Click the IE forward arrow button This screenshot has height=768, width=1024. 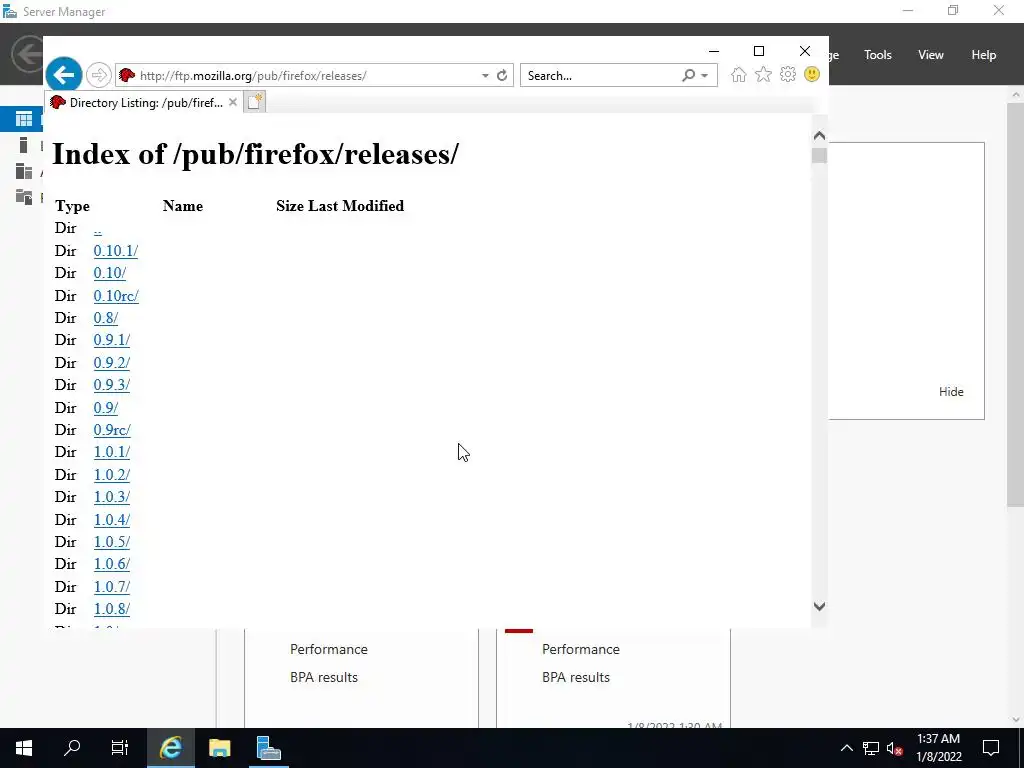click(x=99, y=75)
